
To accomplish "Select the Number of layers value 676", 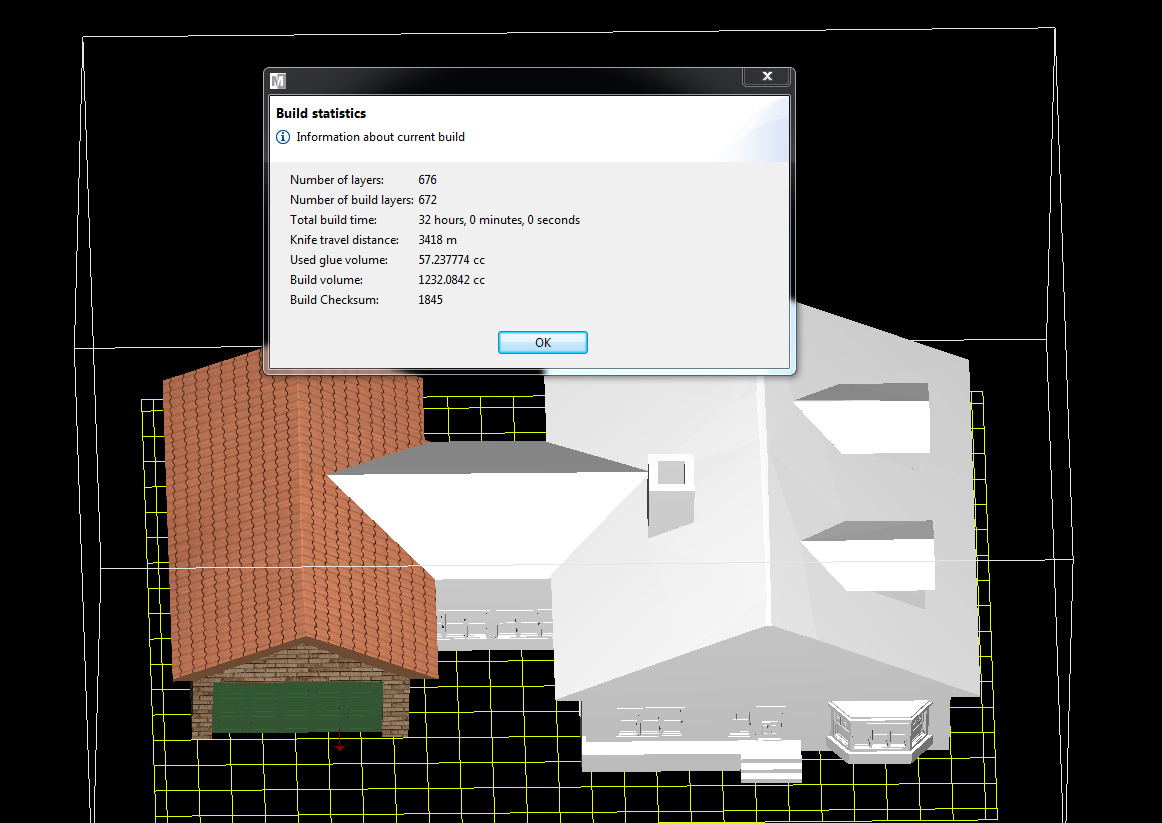I will 427,180.
